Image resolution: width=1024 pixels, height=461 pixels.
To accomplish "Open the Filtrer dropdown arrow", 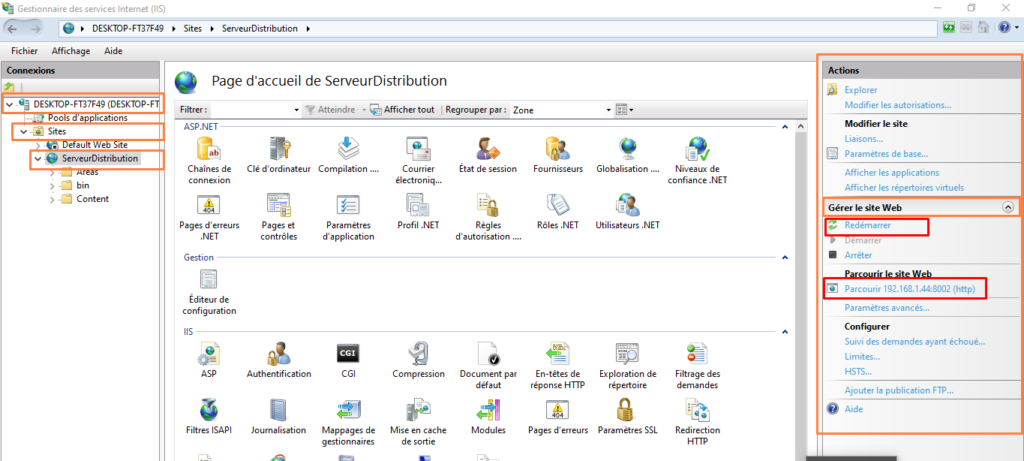I will (297, 110).
